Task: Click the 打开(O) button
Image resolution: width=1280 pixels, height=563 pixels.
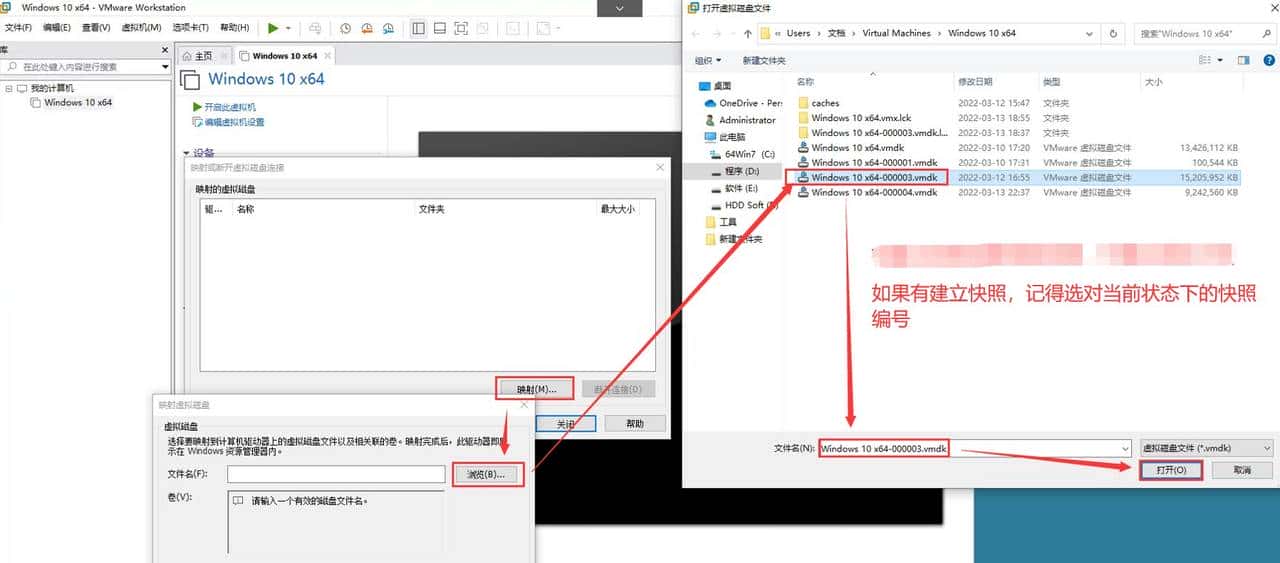Action: coord(1171,470)
